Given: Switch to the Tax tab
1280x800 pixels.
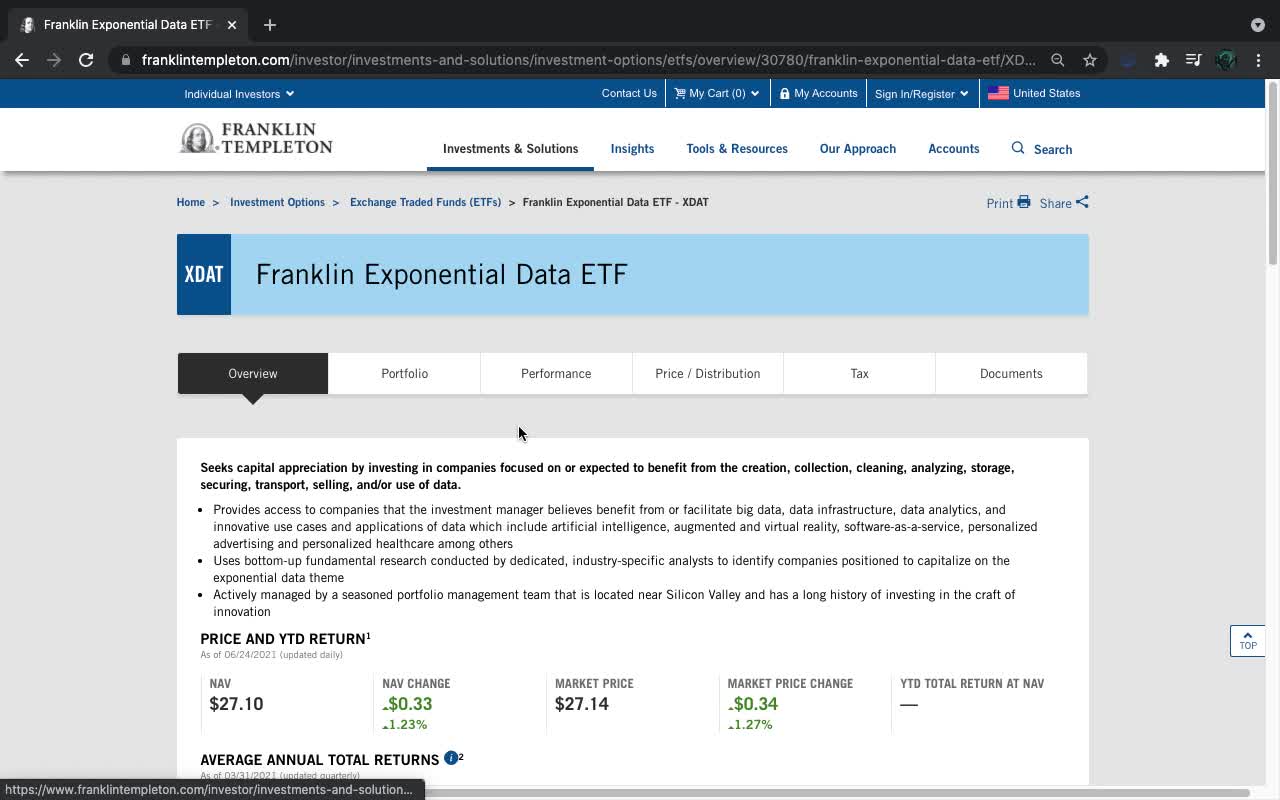Looking at the screenshot, I should point(859,373).
